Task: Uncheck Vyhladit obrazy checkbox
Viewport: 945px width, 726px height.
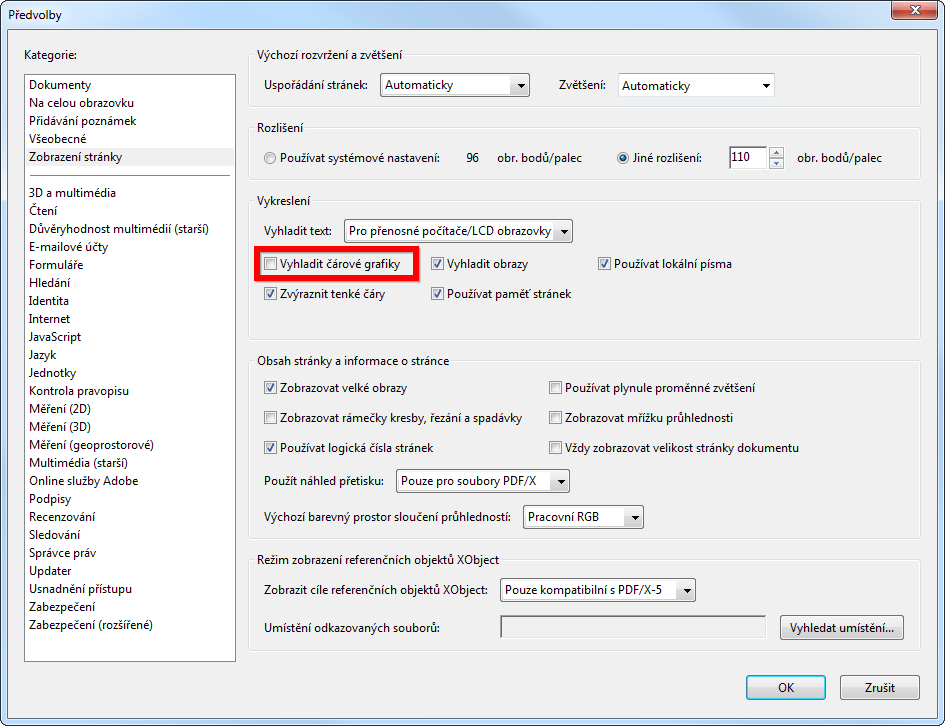Action: click(438, 264)
